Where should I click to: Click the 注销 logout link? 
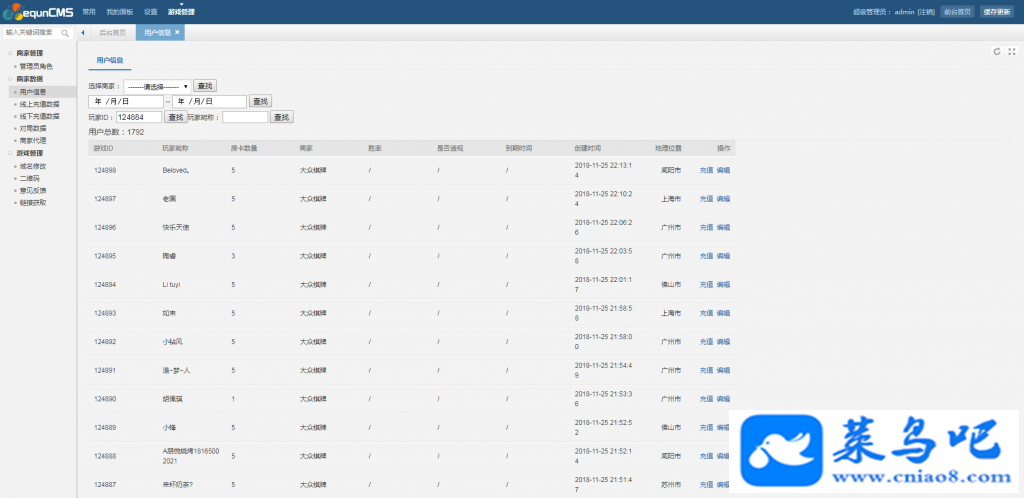pyautogui.click(x=925, y=12)
